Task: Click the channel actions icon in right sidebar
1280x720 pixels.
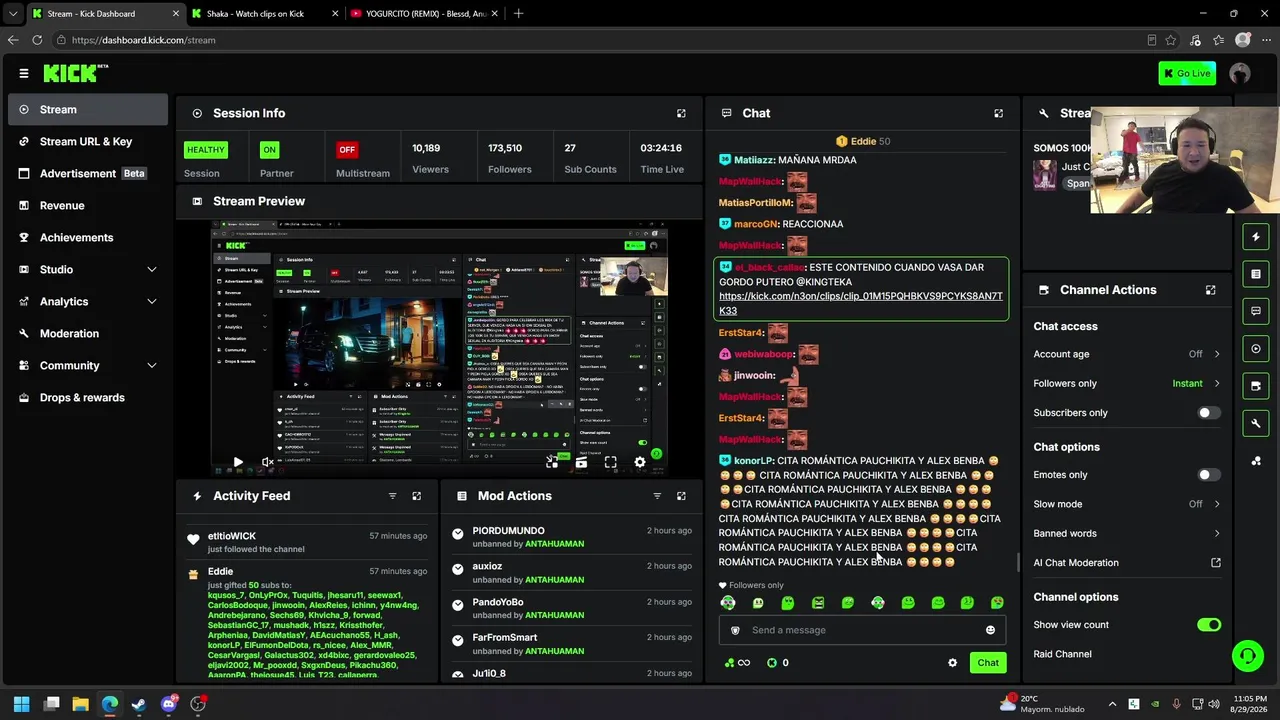Action: pyautogui.click(x=1256, y=386)
